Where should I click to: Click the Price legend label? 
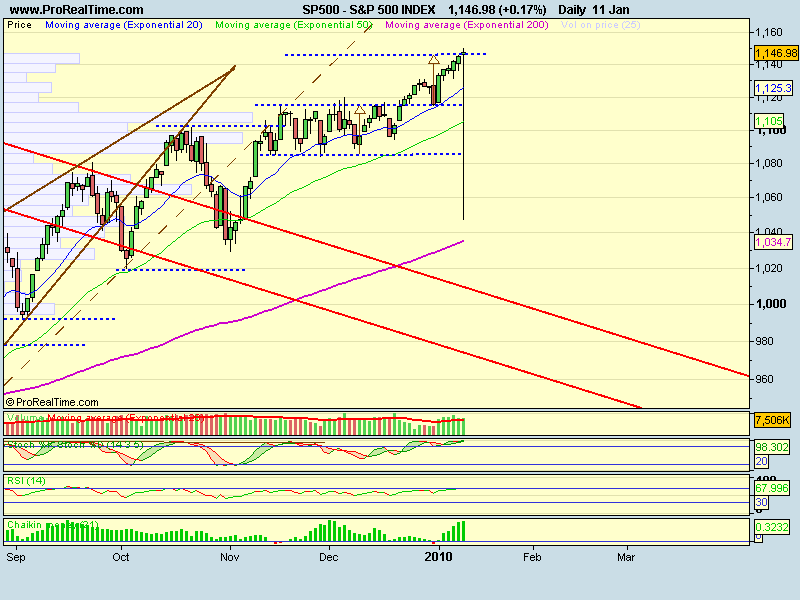coord(19,25)
